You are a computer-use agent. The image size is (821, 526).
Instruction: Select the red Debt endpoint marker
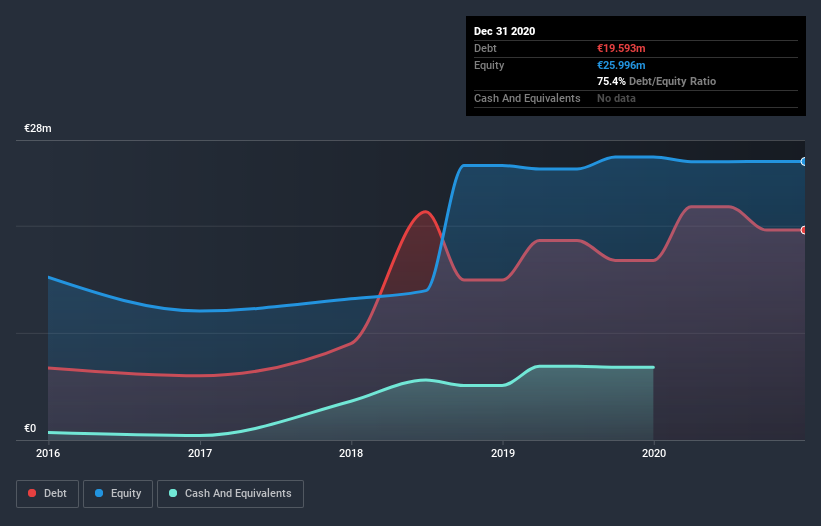coord(804,230)
